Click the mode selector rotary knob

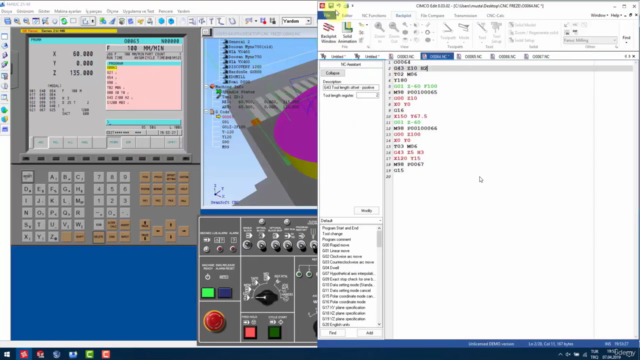click(266, 297)
